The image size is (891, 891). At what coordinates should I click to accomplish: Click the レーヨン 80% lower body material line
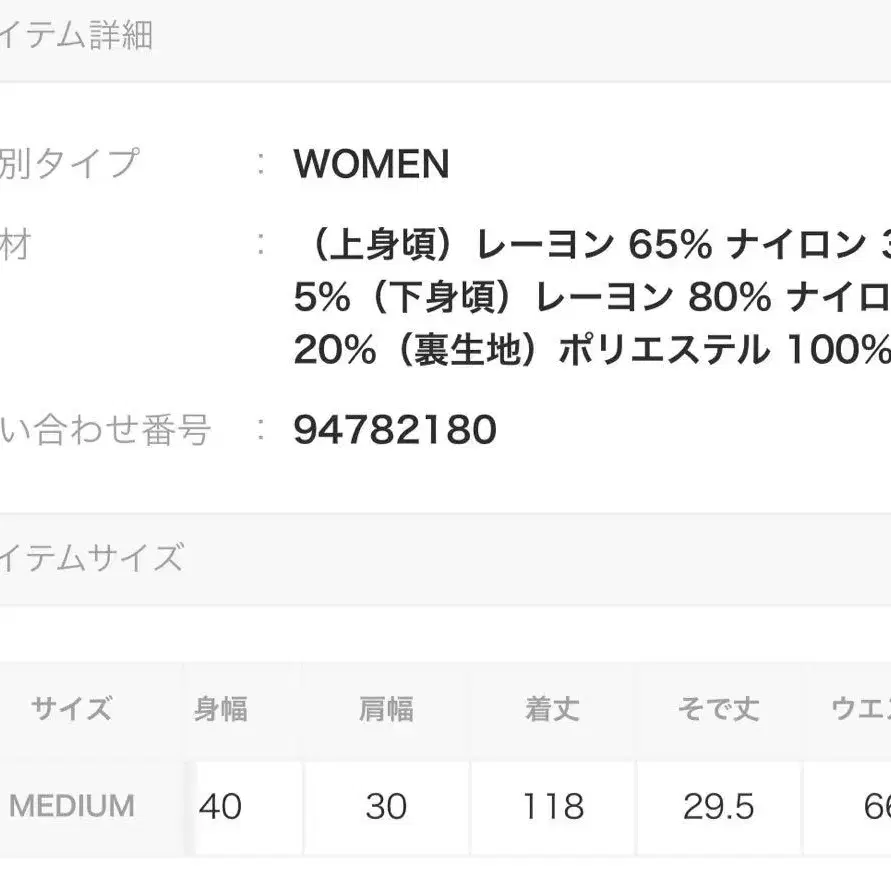[590, 297]
